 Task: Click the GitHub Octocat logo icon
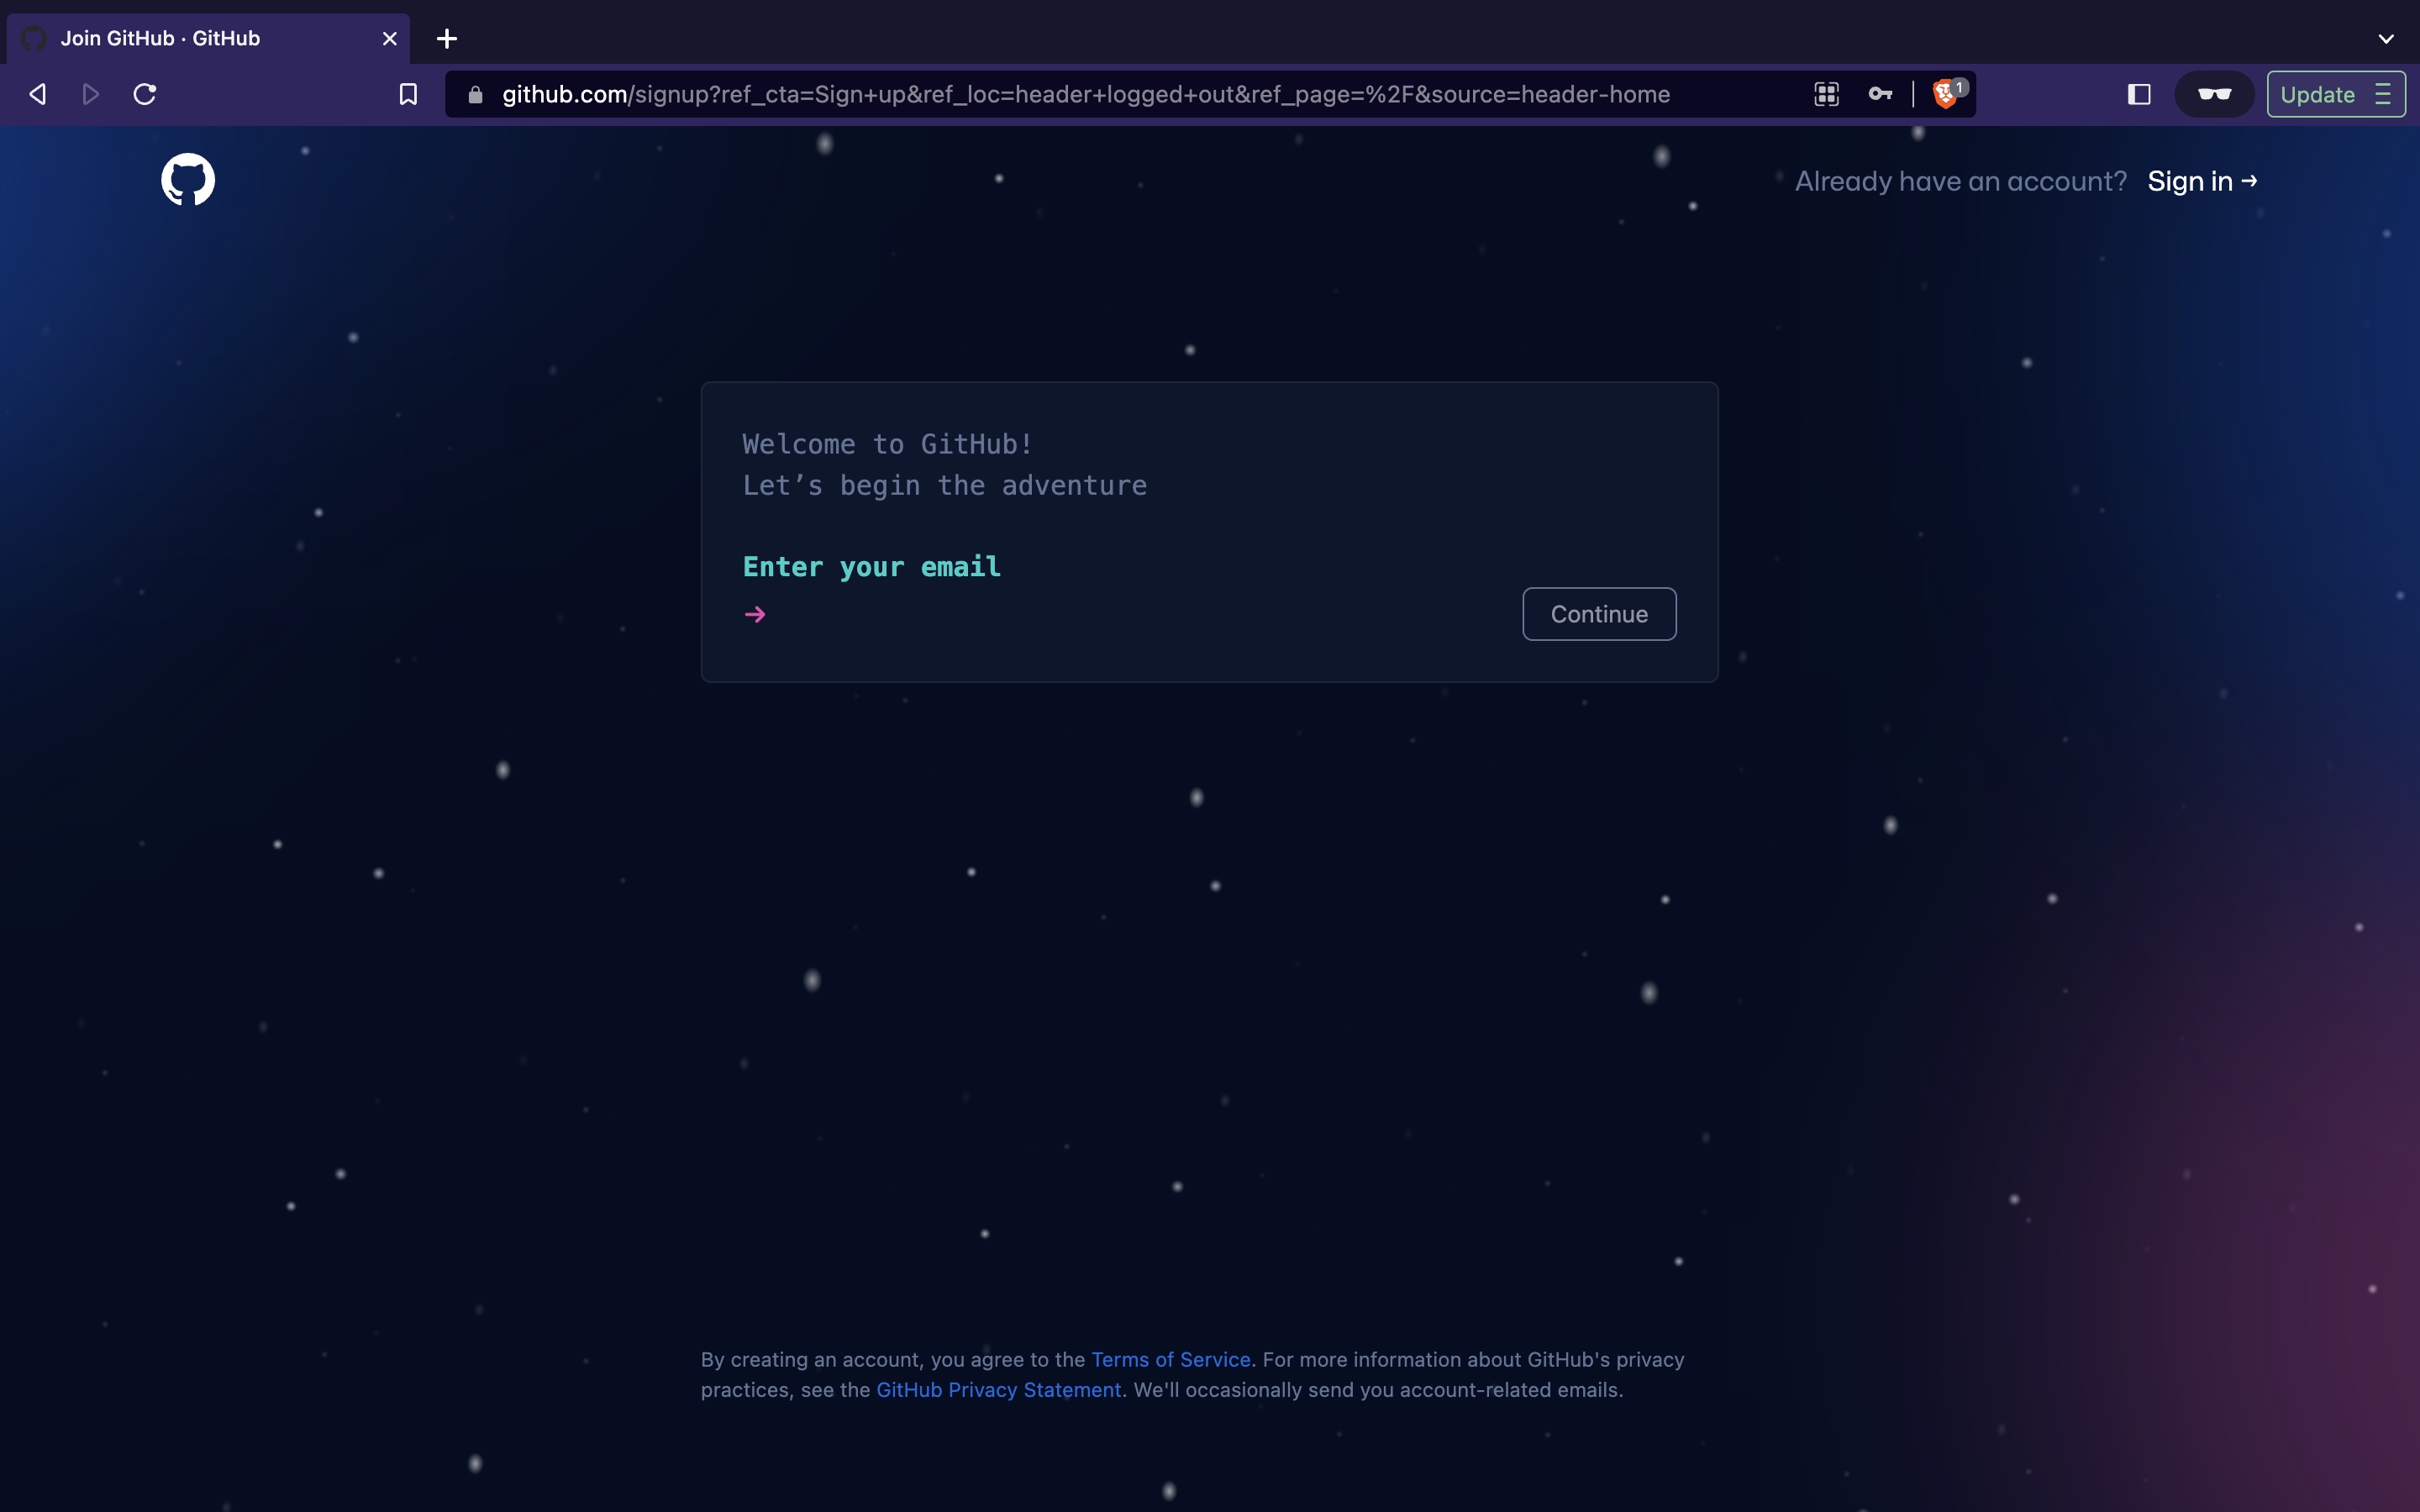click(187, 178)
